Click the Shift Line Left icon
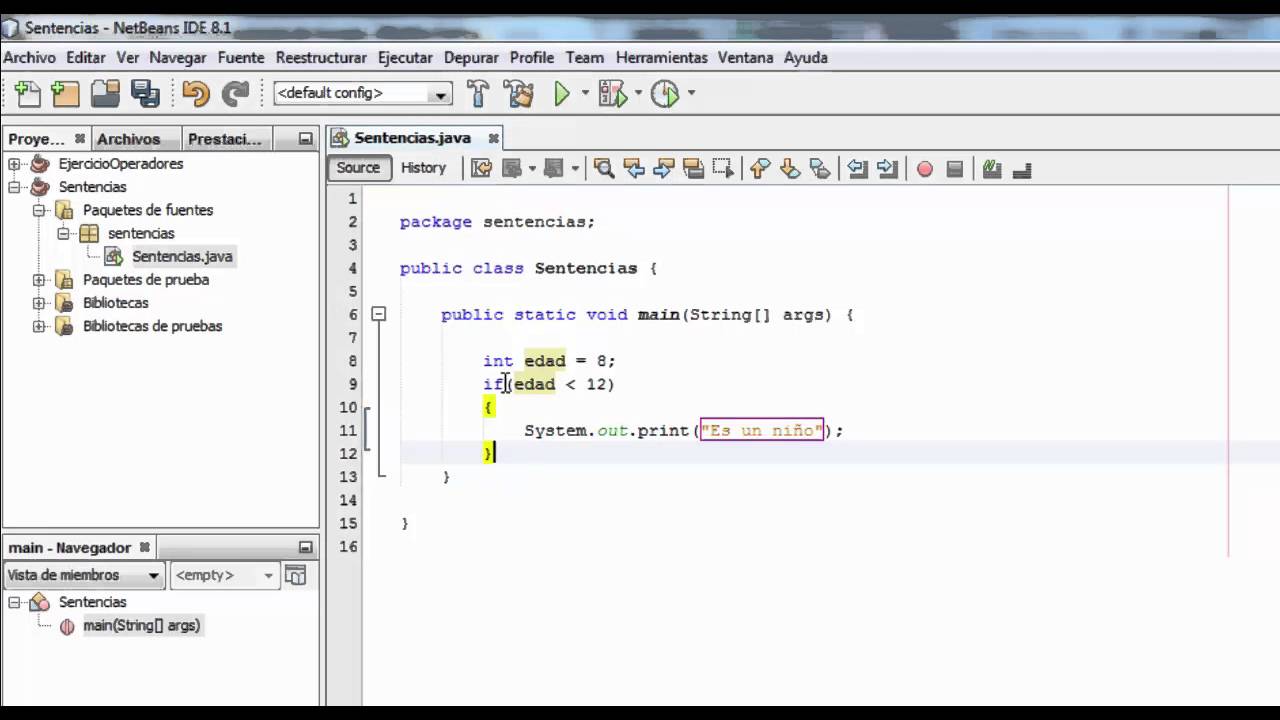 857,169
